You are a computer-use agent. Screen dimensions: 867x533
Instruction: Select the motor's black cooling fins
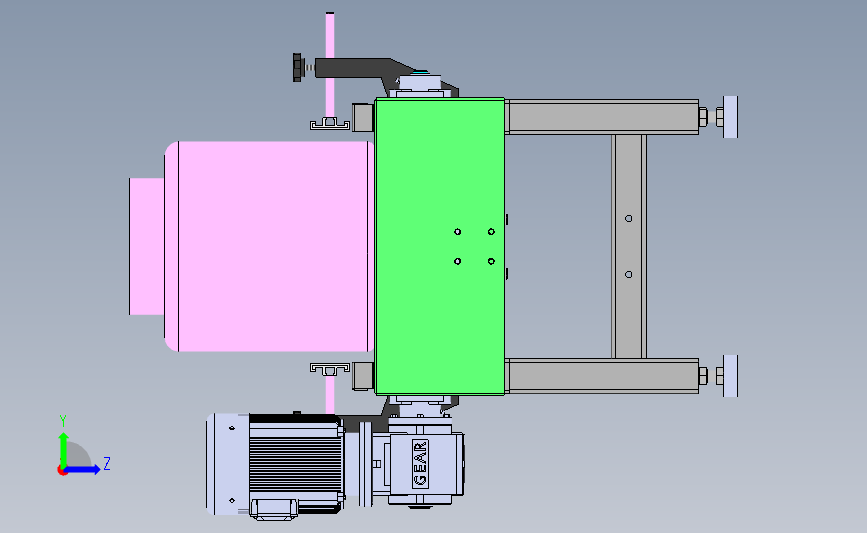295,463
